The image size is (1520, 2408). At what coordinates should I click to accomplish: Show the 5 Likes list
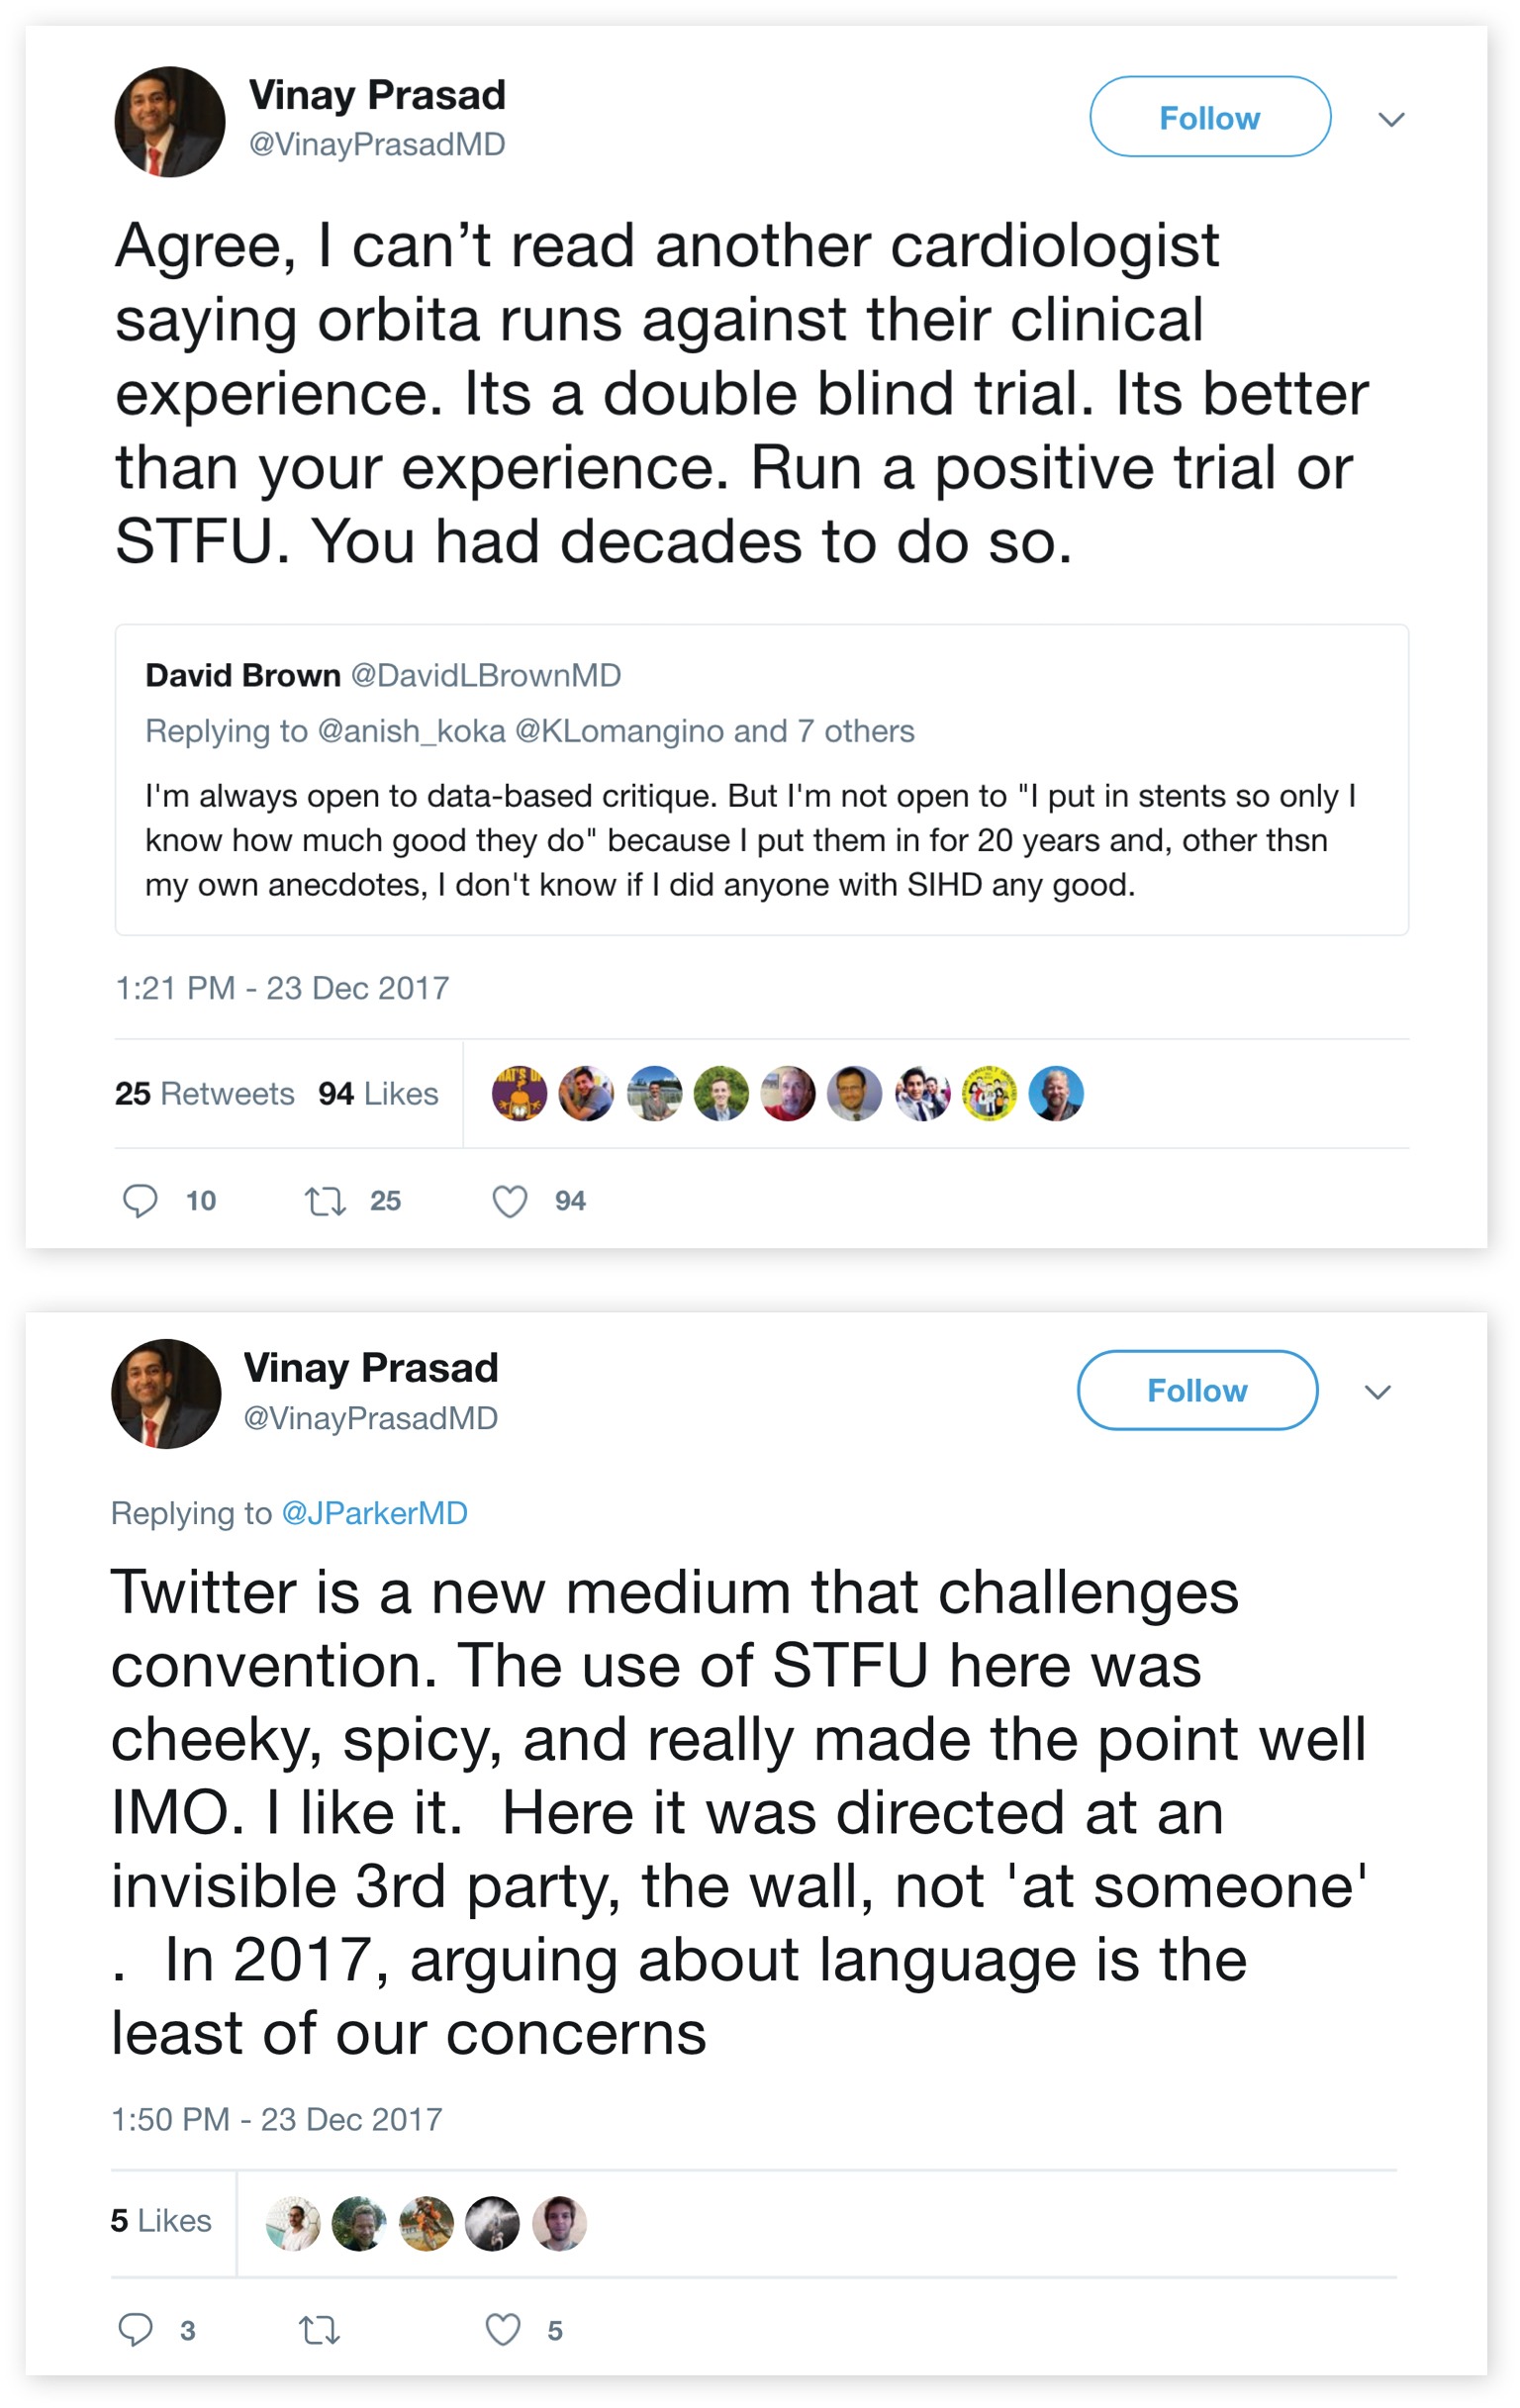click(x=161, y=2220)
